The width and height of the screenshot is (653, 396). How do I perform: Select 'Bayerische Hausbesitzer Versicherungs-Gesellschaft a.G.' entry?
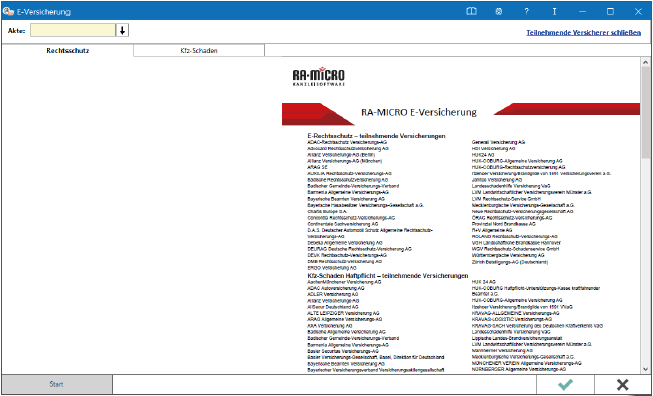[x=366, y=205]
